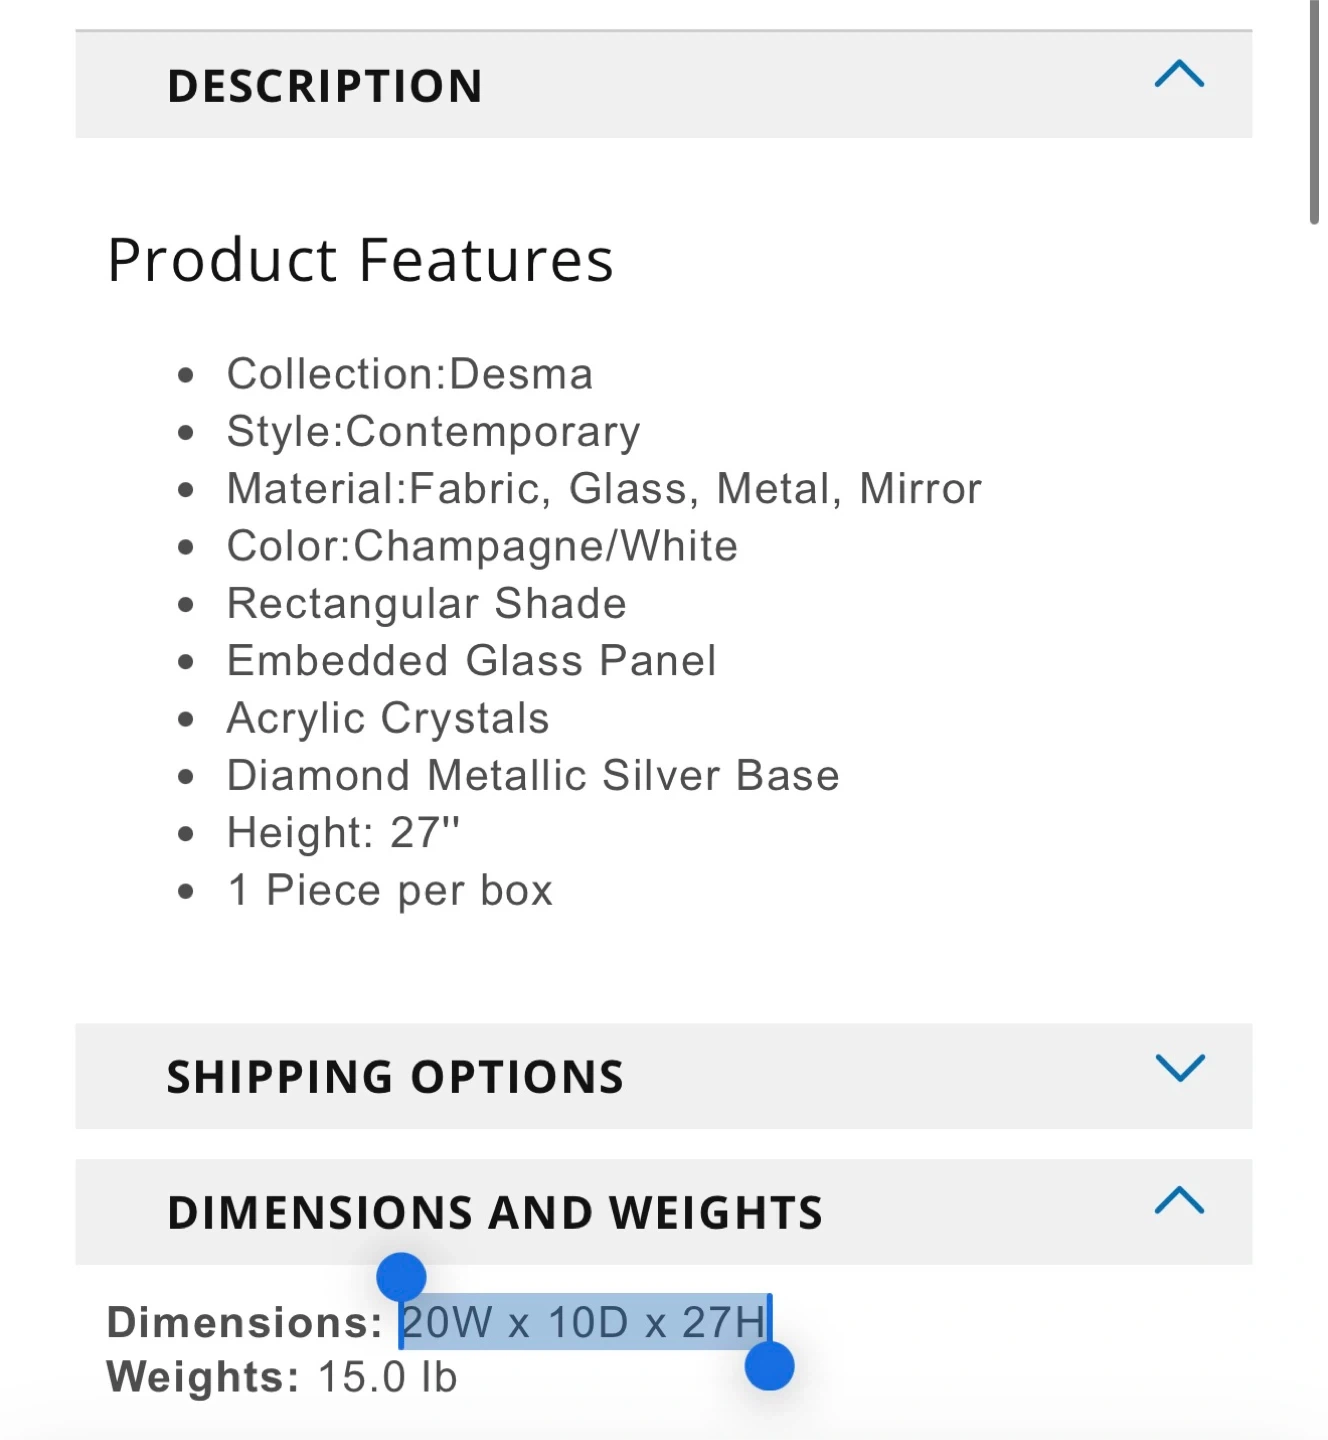Click the Color:Champagne/White list item
The width and height of the screenshot is (1328, 1440).
point(482,546)
